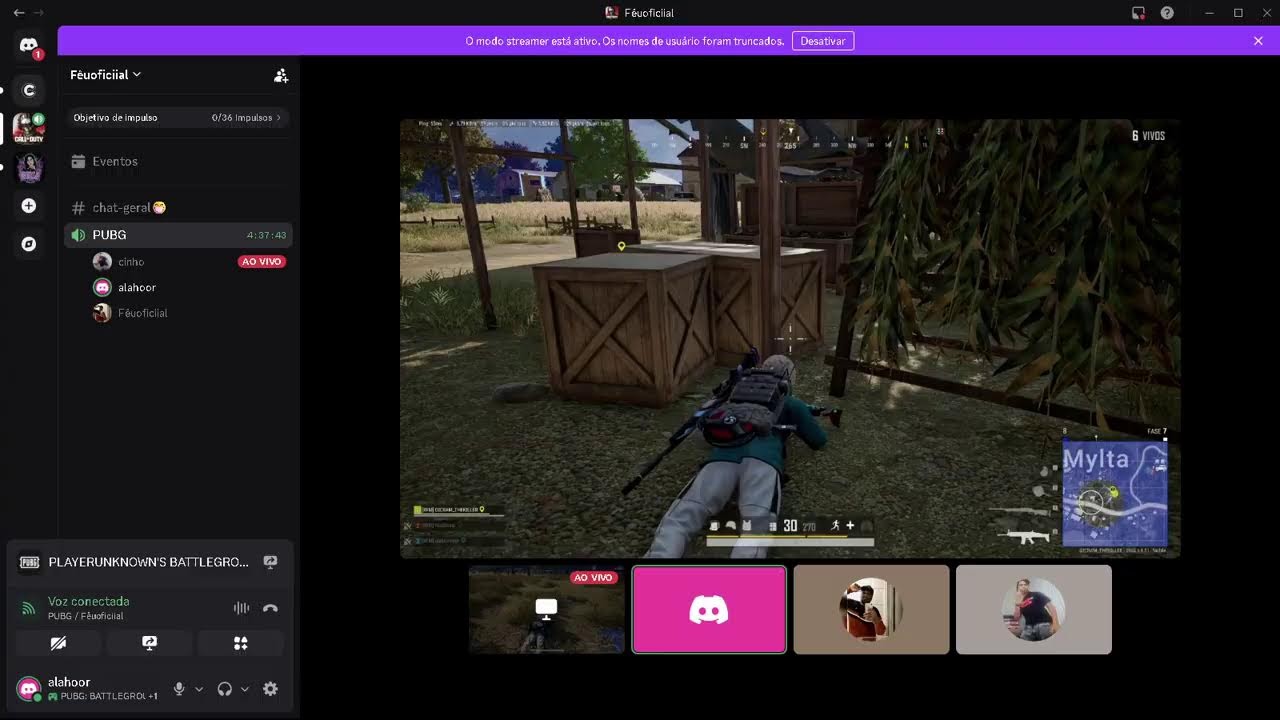Open user settings gear icon
This screenshot has height=720, width=1280.
click(x=270, y=689)
